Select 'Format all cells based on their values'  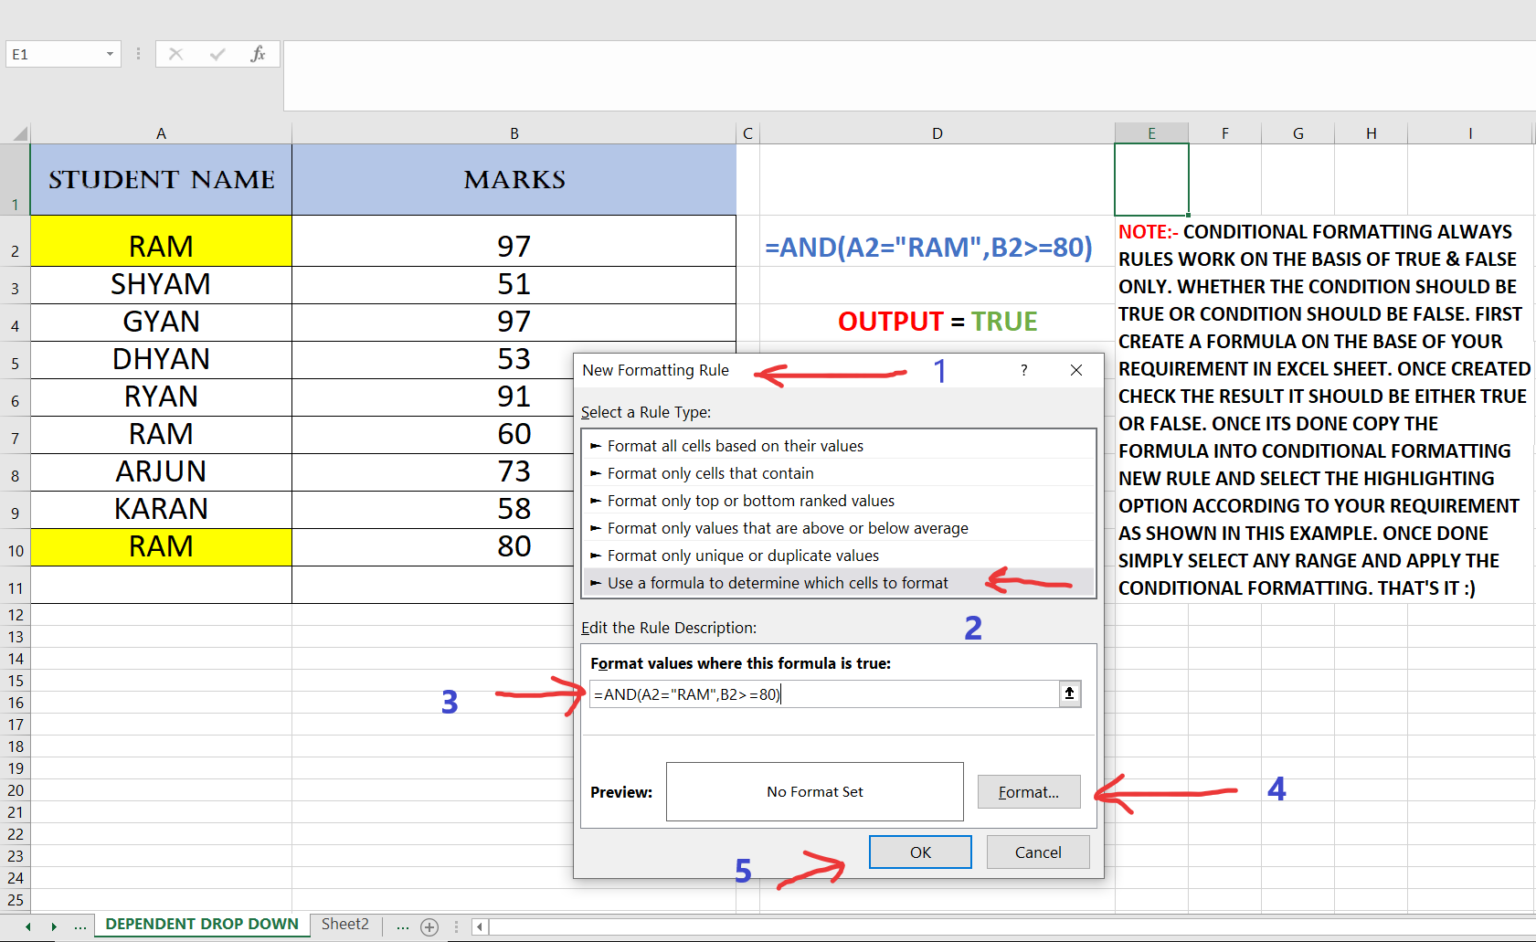click(838, 446)
